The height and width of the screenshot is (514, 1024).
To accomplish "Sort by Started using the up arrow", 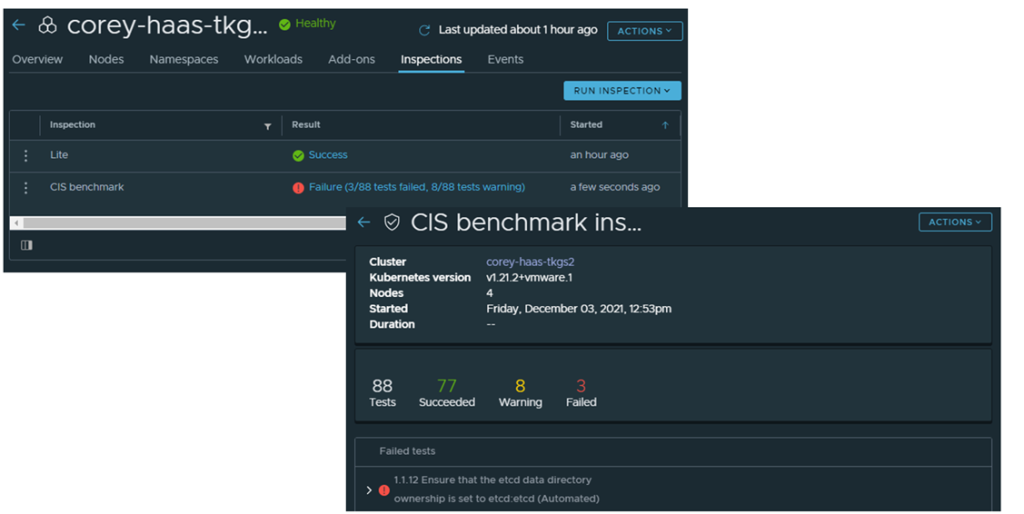I will coord(665,125).
